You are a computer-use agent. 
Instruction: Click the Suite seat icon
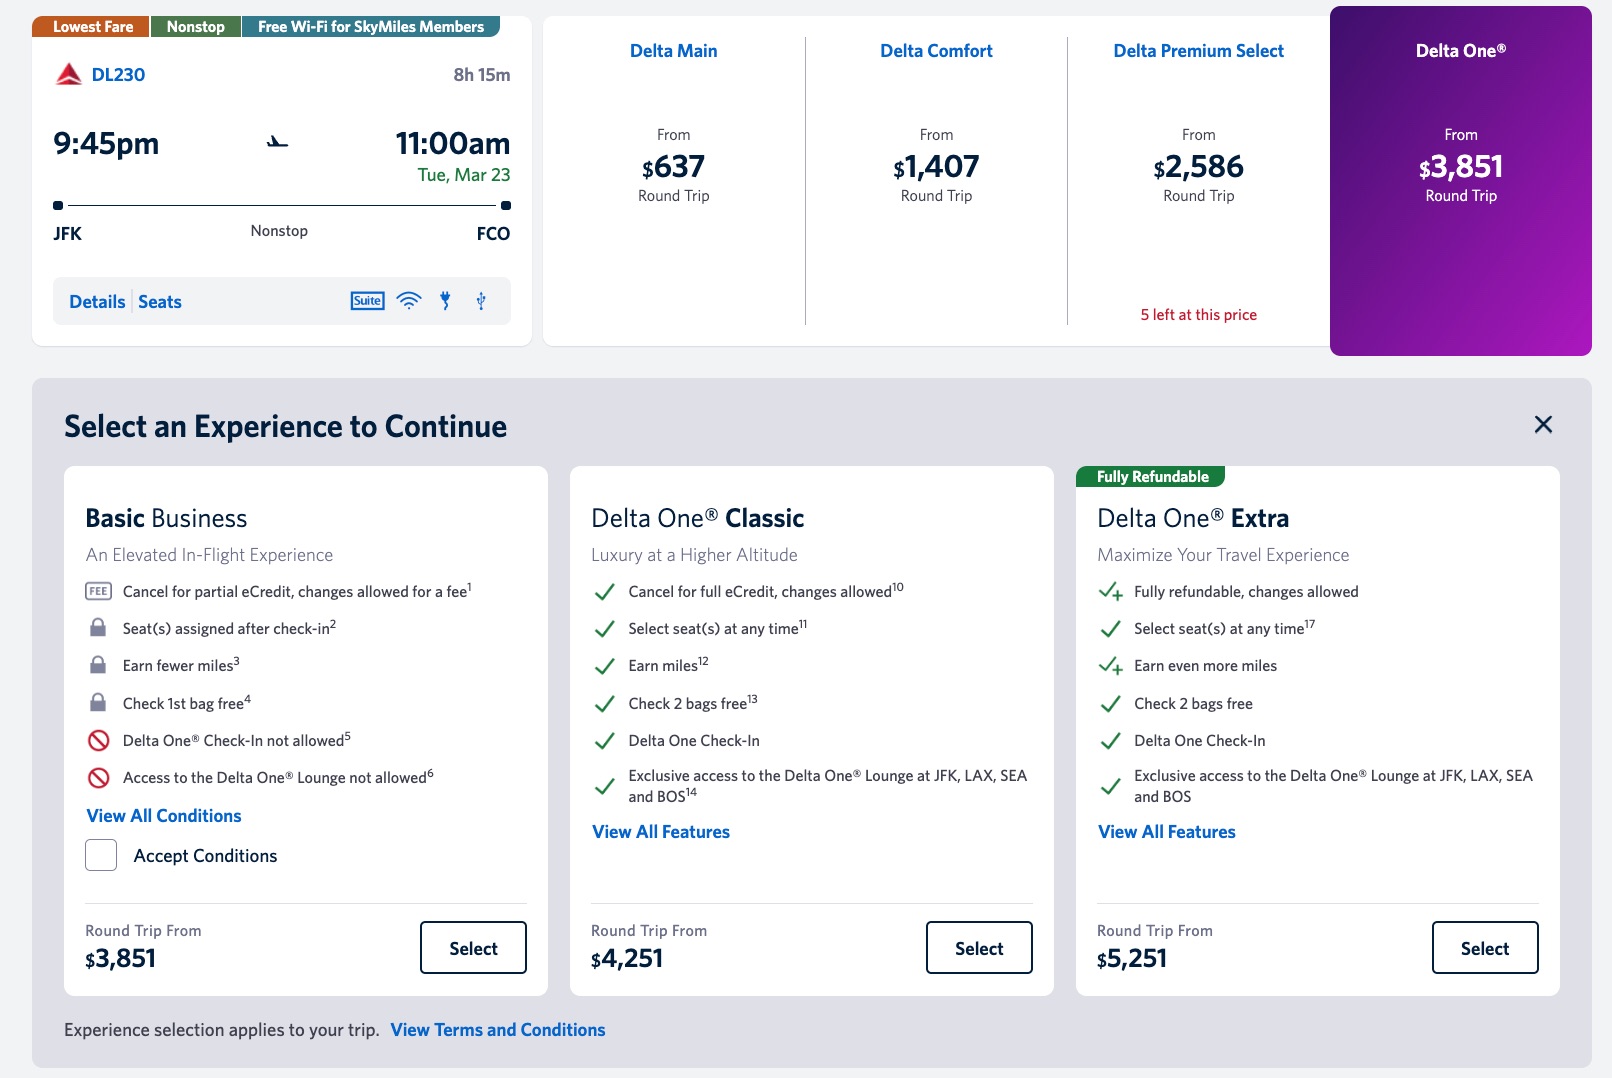(x=367, y=301)
